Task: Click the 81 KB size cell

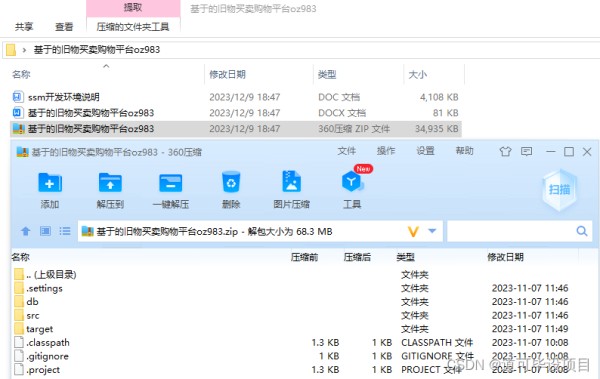Action: pyautogui.click(x=445, y=113)
